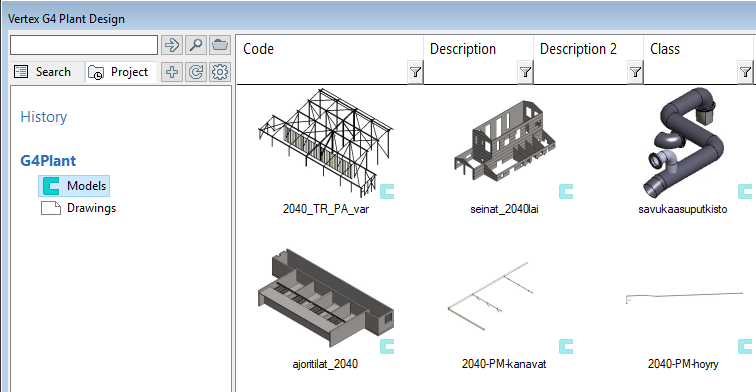Open the settings gear icon

coord(220,72)
